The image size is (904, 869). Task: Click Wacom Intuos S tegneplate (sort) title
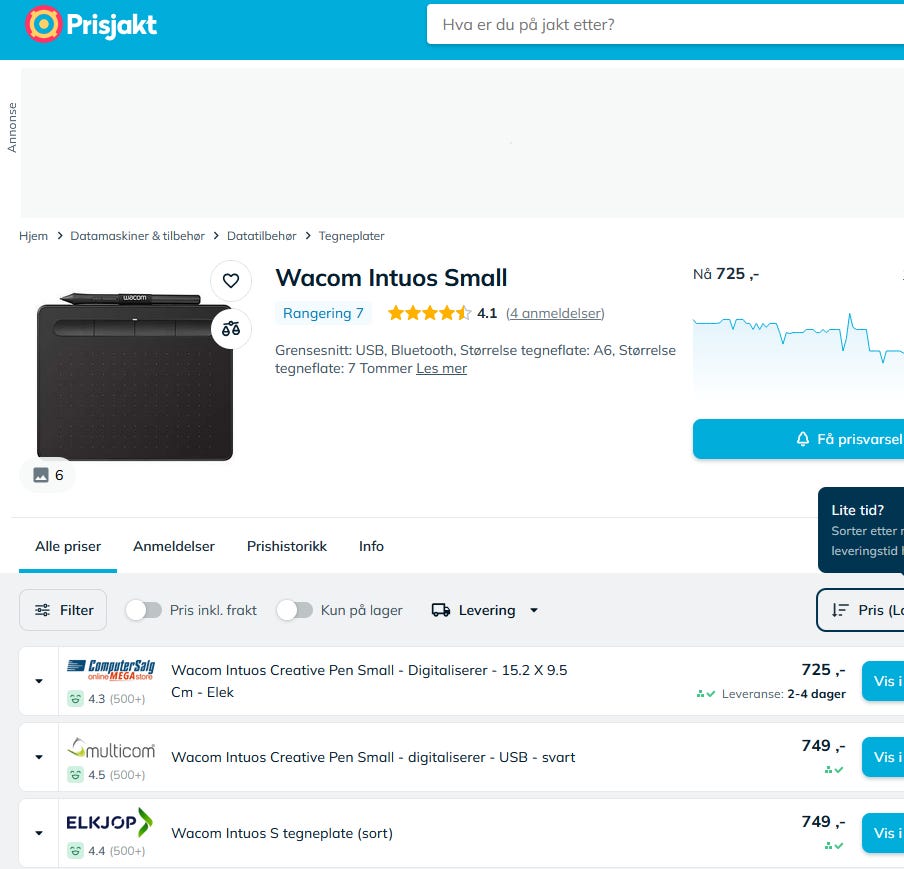[282, 833]
